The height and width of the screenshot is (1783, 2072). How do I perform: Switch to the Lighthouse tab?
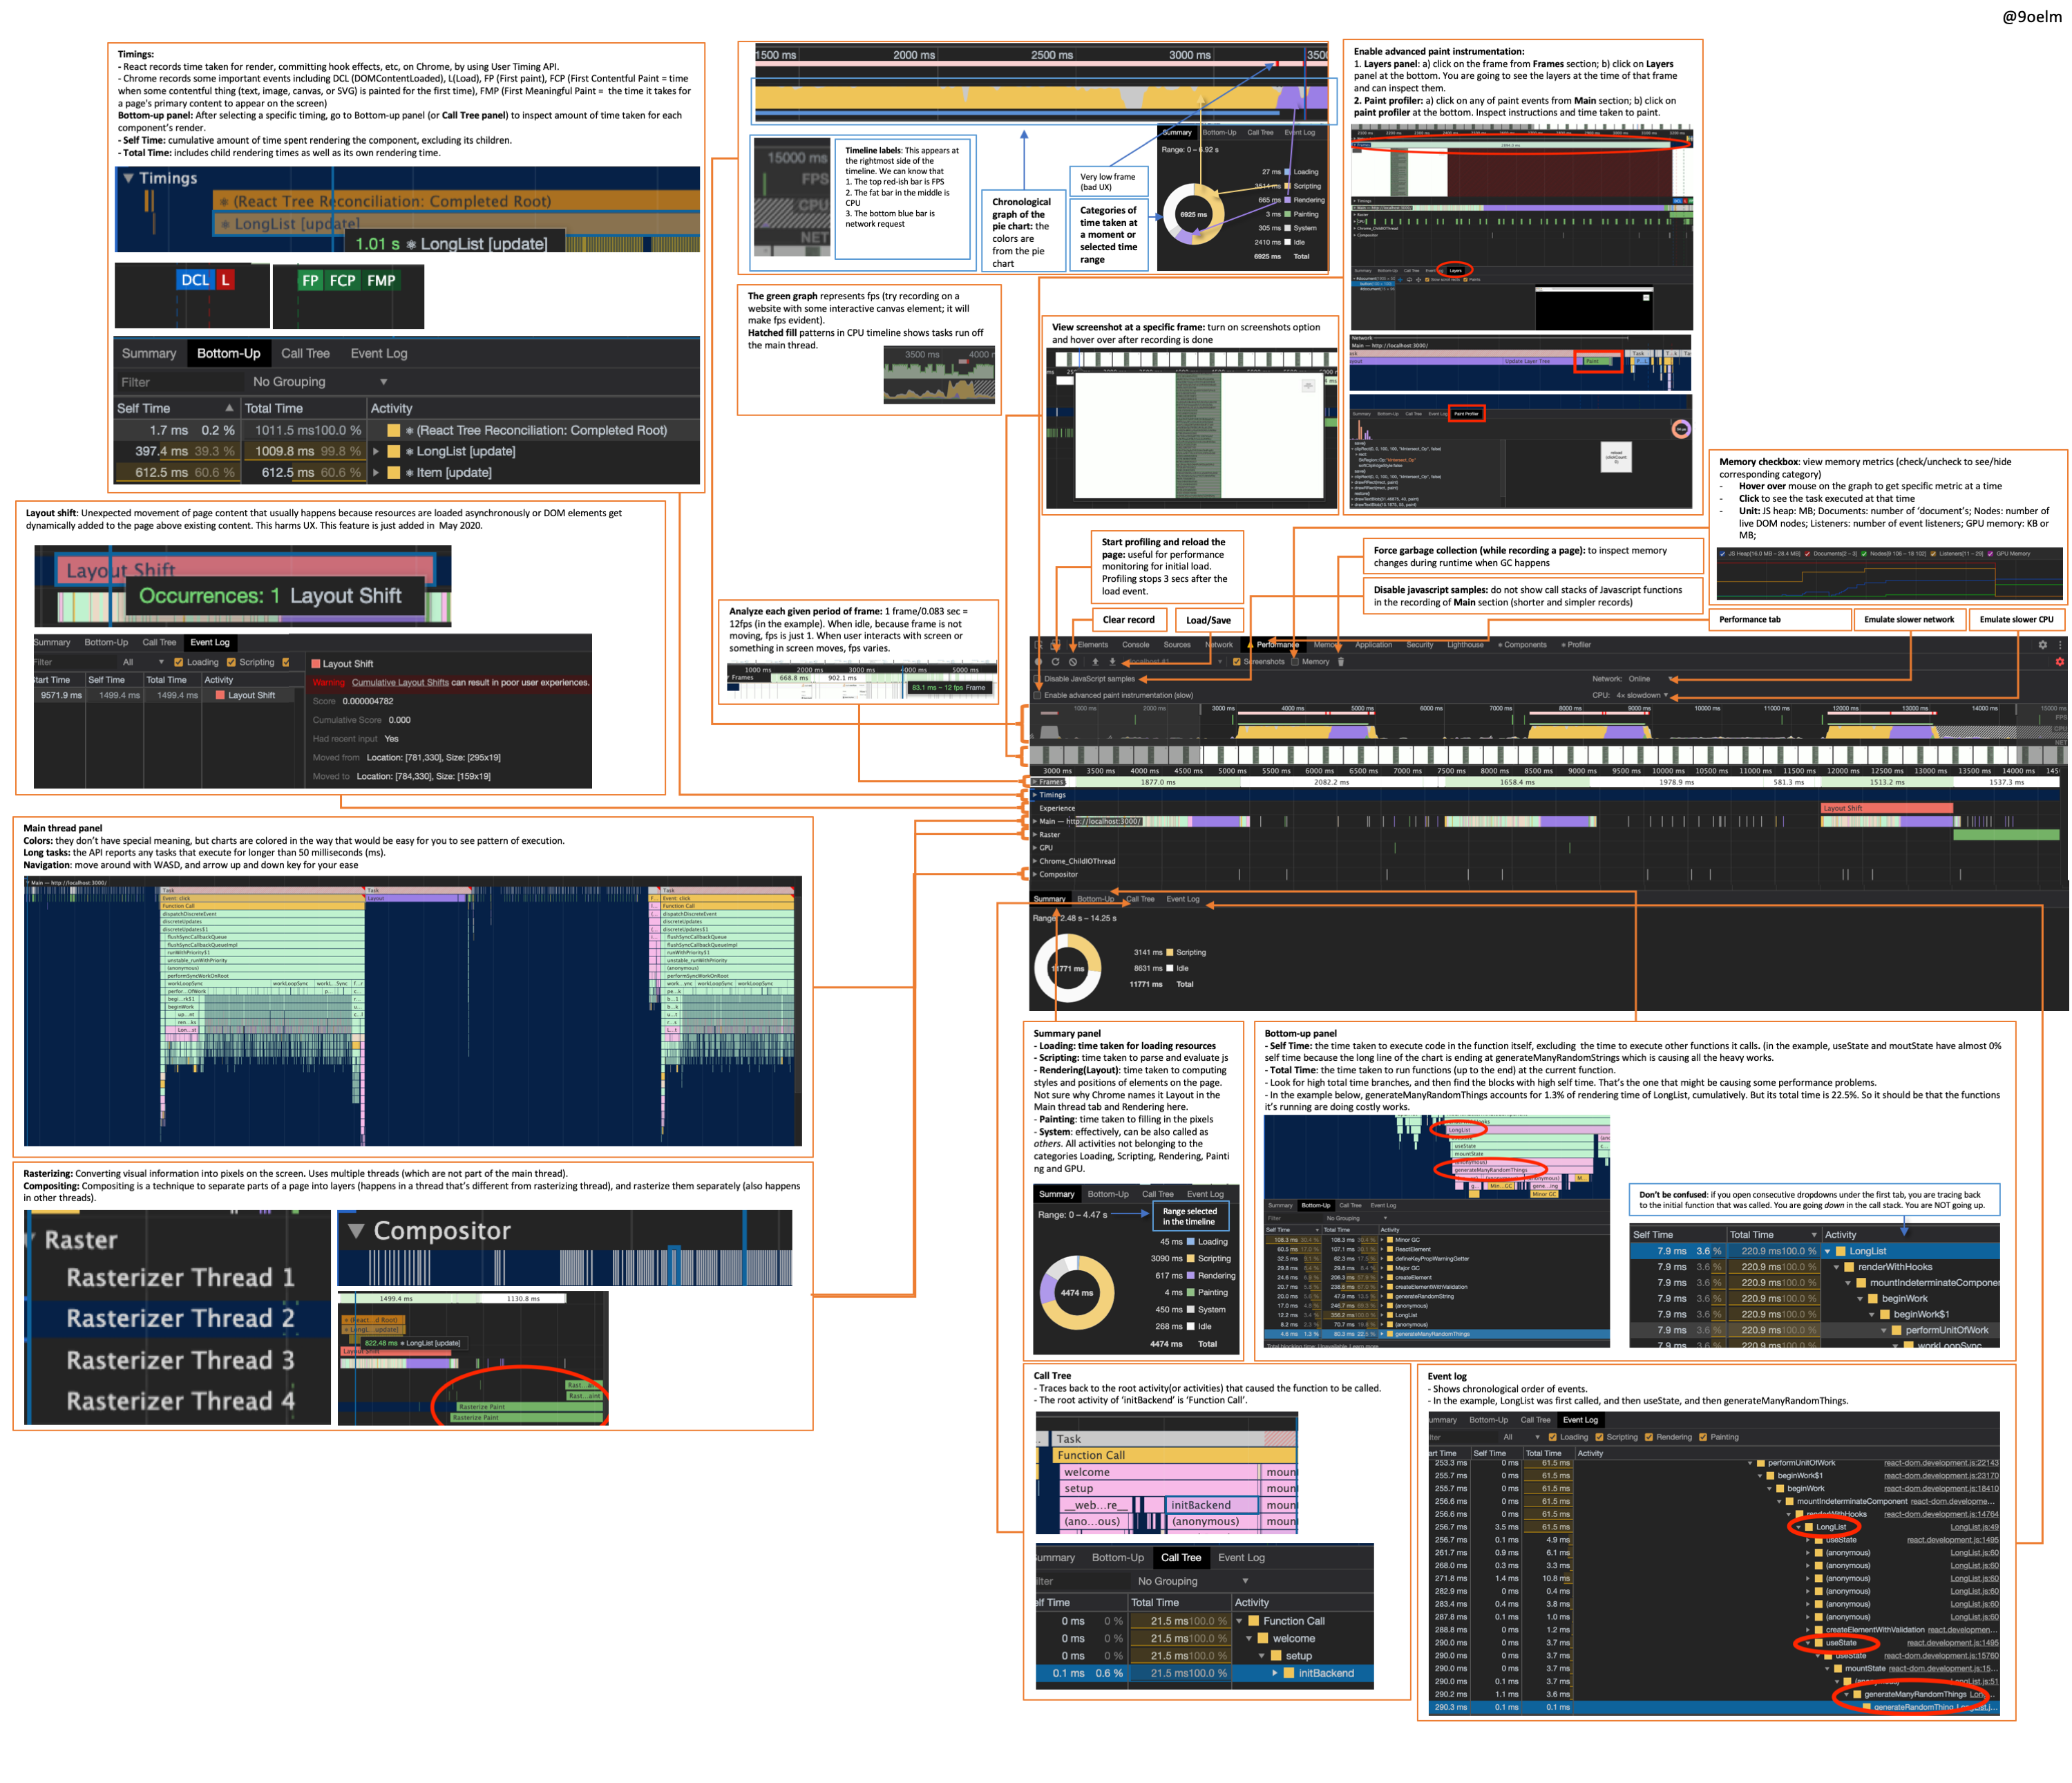pyautogui.click(x=1465, y=645)
